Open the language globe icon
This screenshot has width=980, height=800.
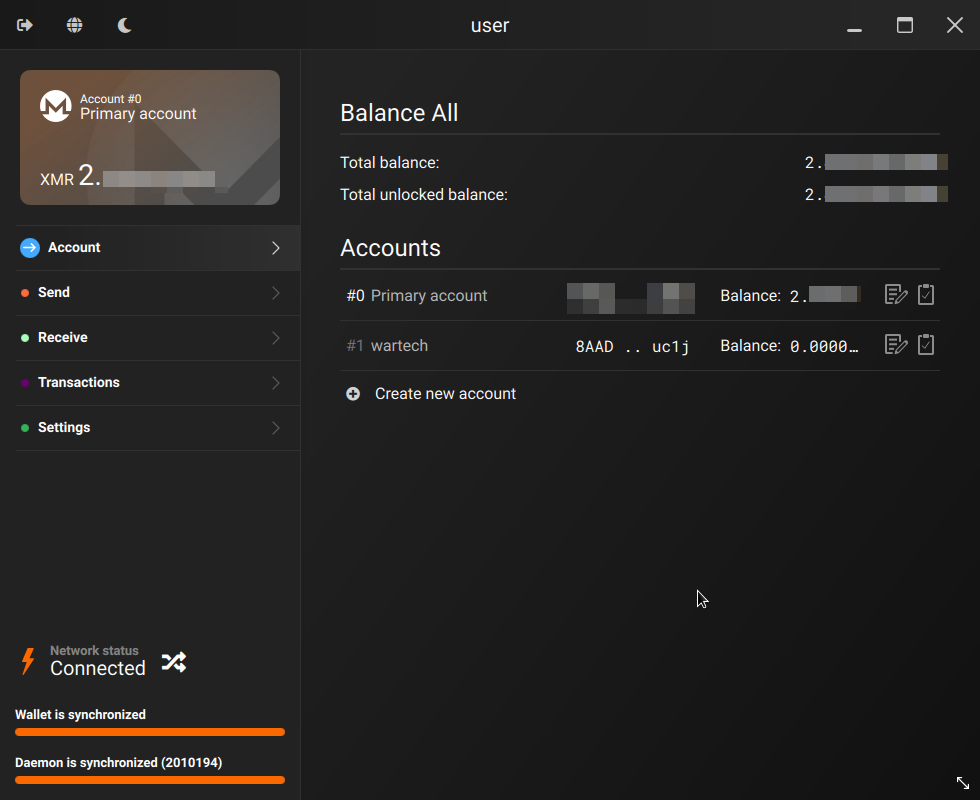(x=75, y=25)
